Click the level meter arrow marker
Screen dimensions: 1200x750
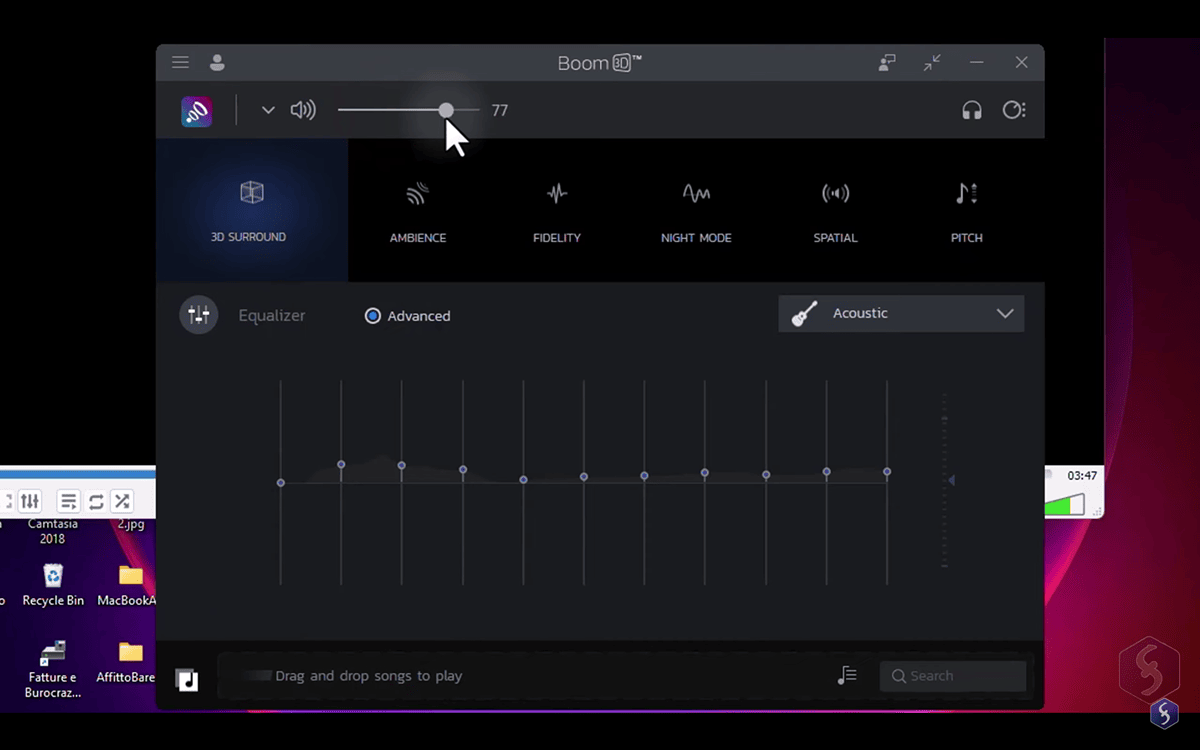coord(951,481)
